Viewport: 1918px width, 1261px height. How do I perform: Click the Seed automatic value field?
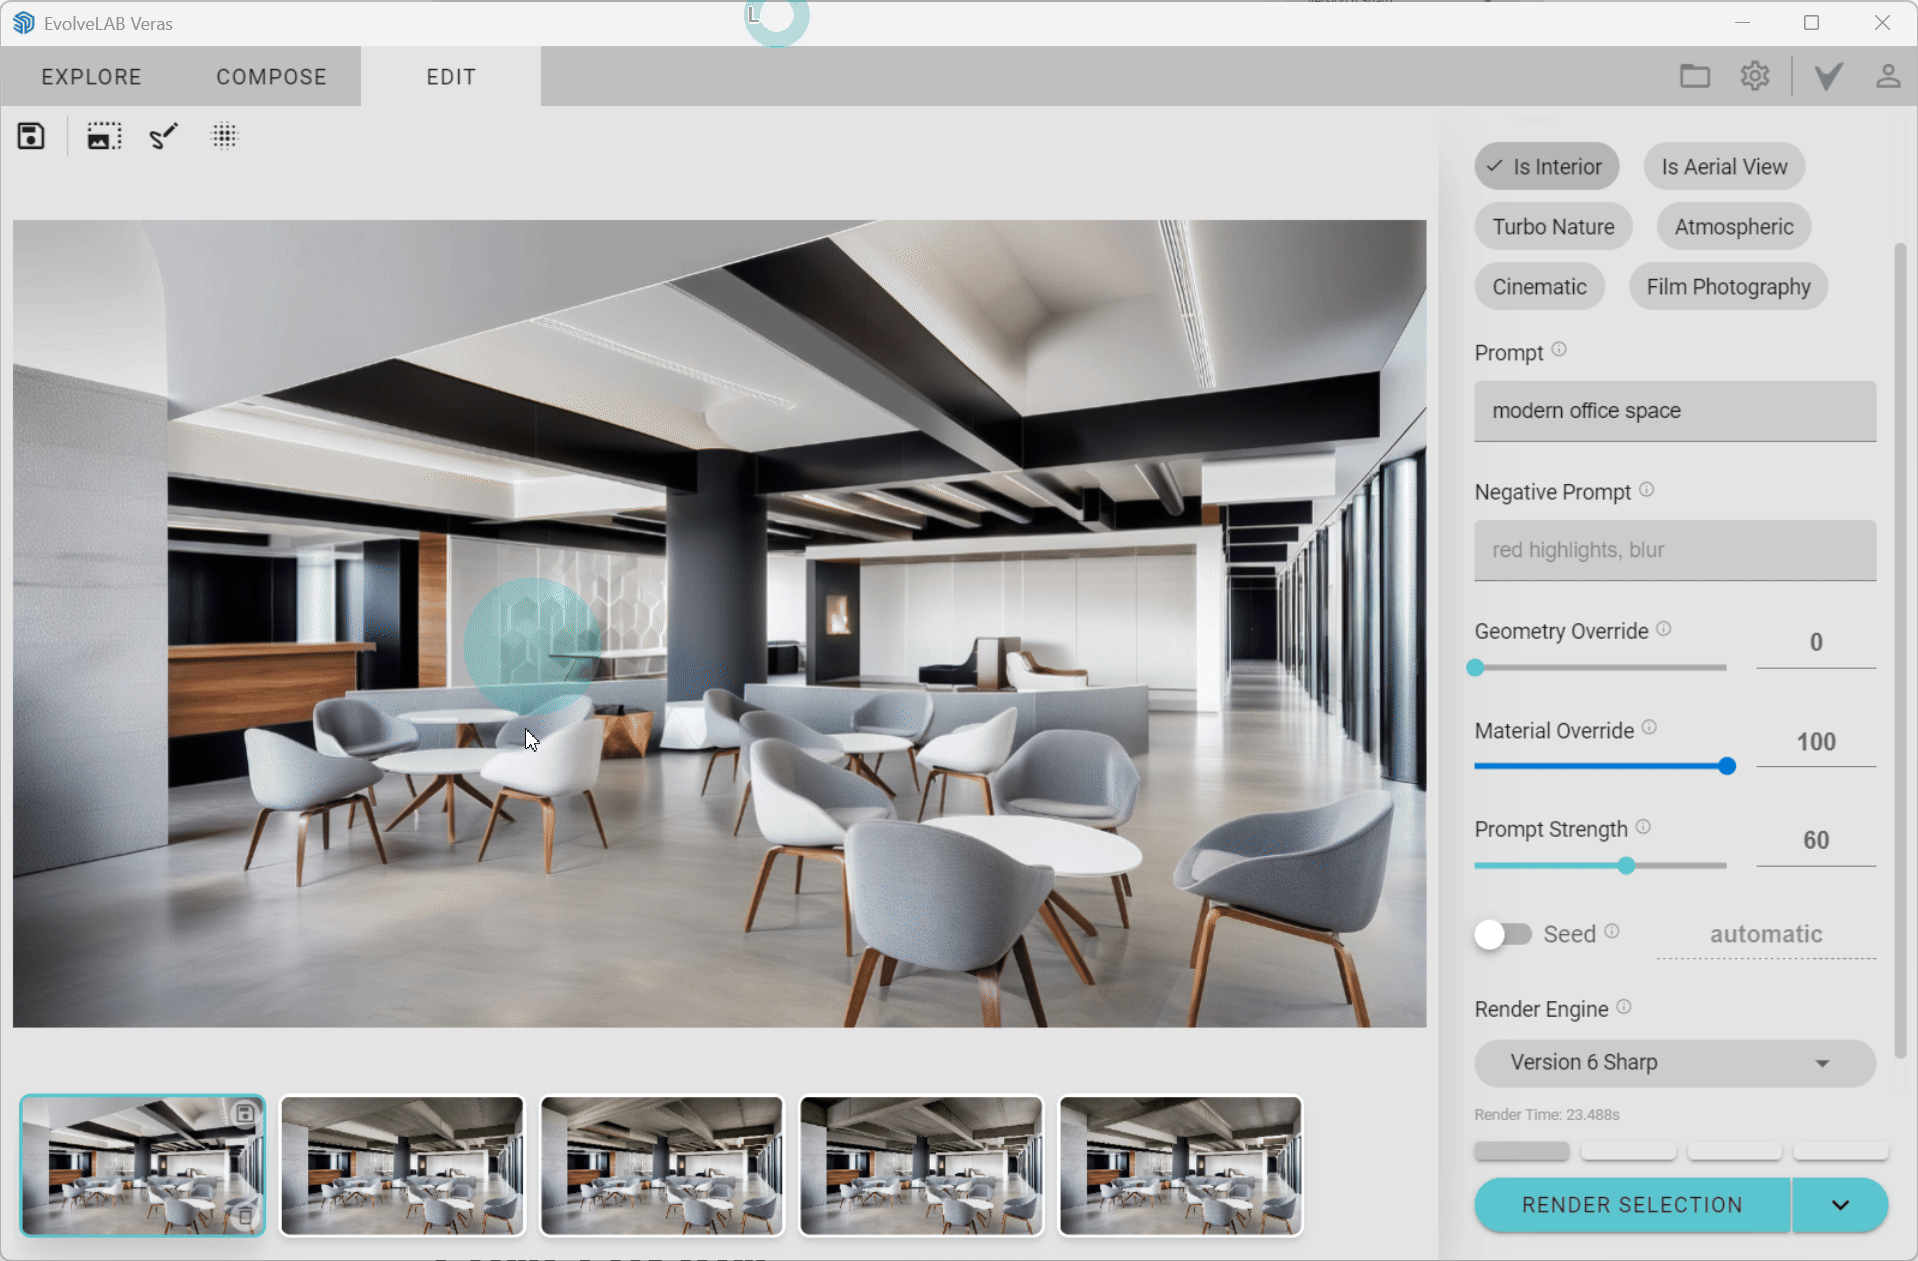(x=1766, y=935)
